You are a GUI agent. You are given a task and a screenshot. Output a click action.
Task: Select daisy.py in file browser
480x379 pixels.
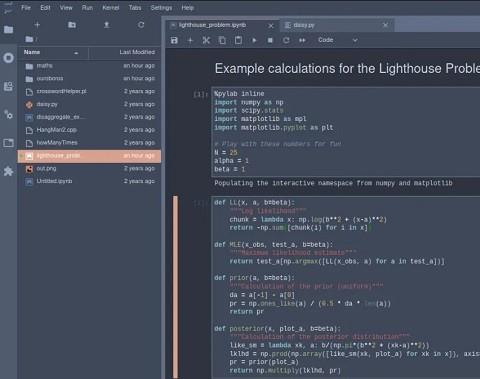[x=89, y=104]
